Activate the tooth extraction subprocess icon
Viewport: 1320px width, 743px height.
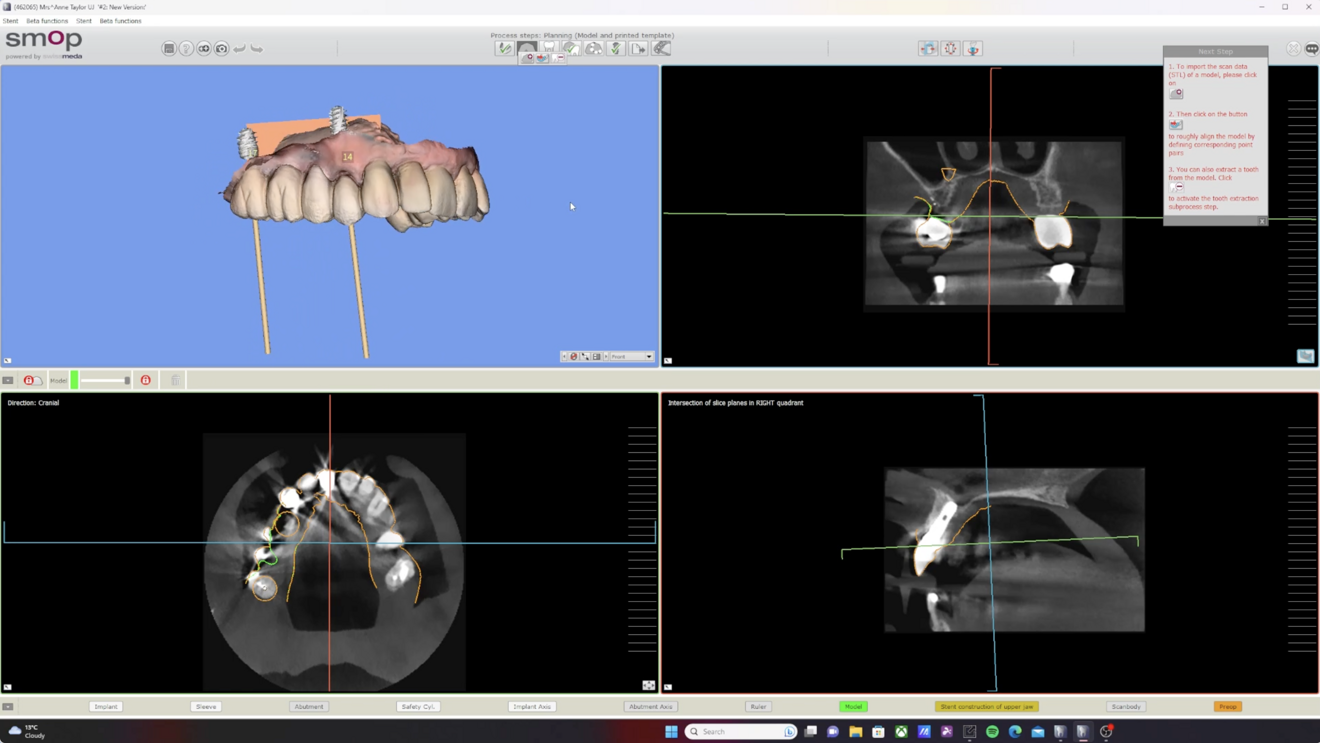(x=559, y=58)
